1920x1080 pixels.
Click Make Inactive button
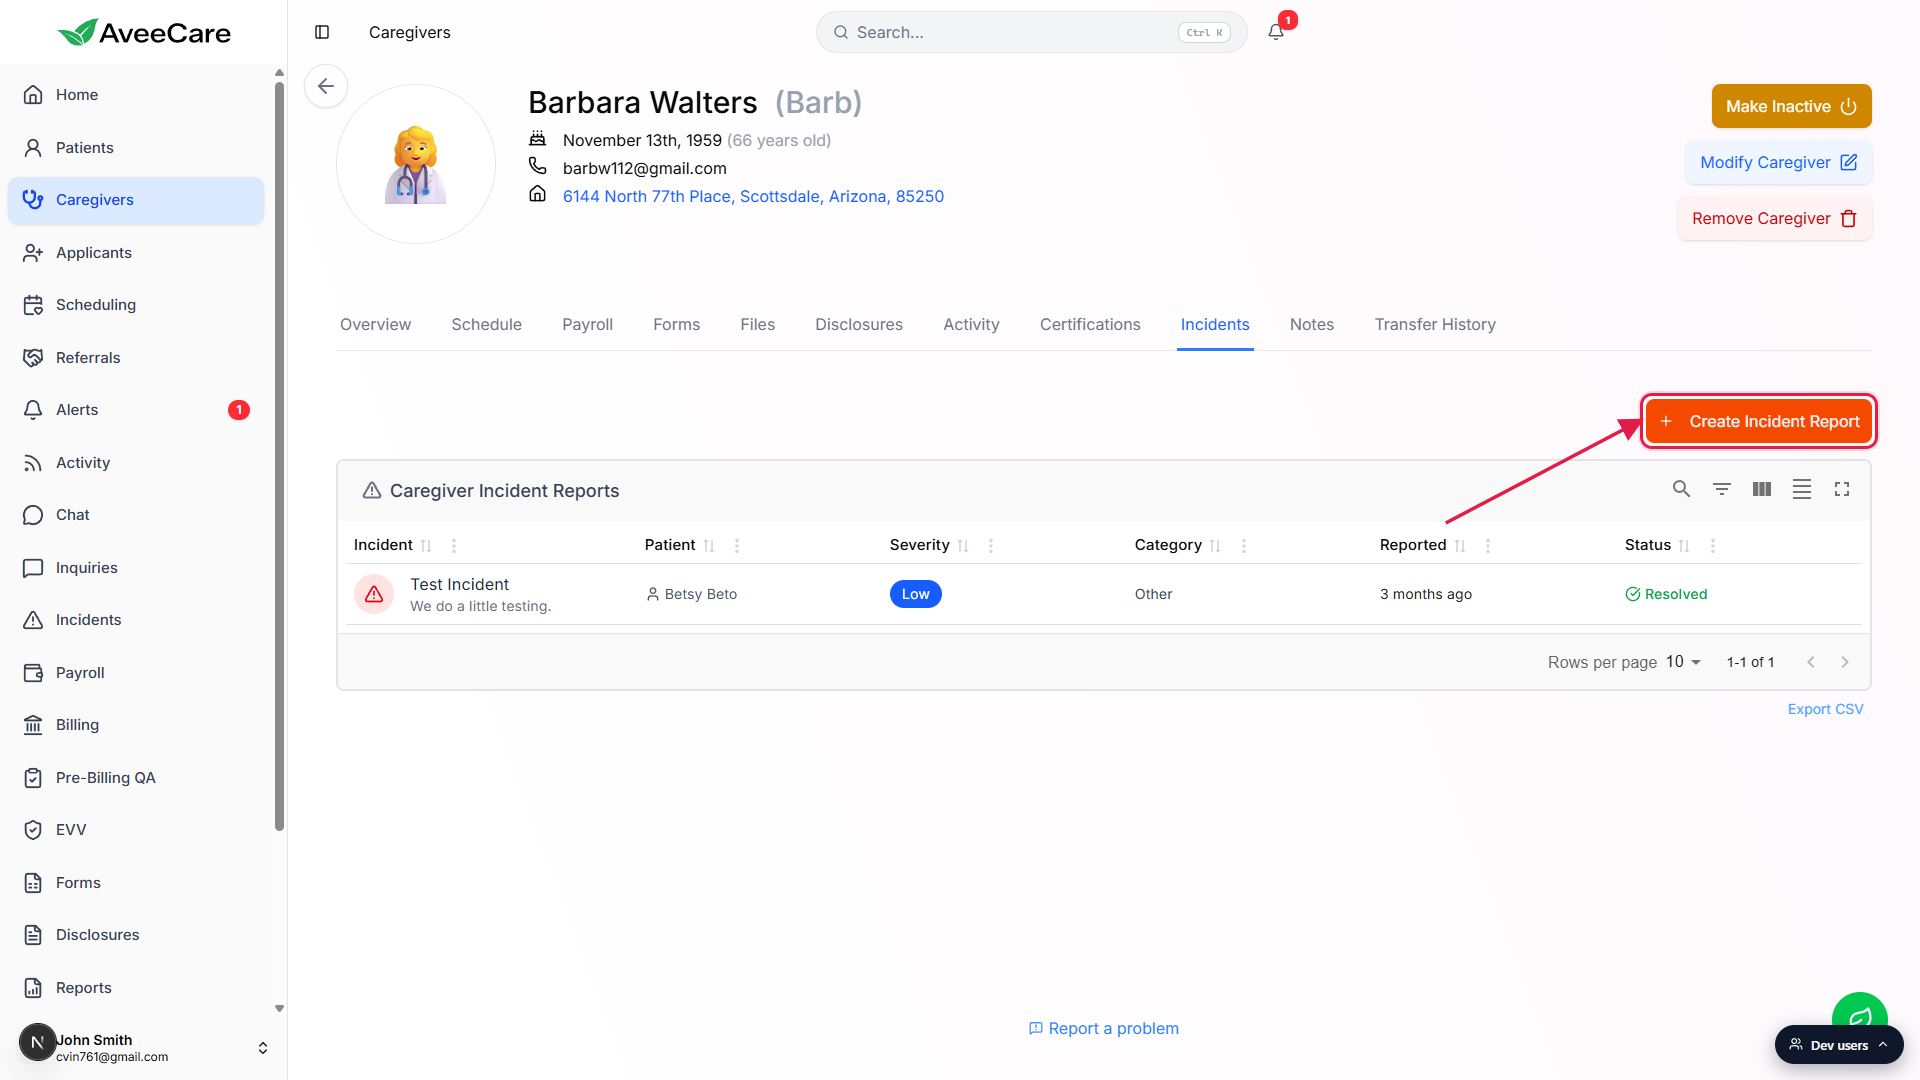coord(1791,106)
